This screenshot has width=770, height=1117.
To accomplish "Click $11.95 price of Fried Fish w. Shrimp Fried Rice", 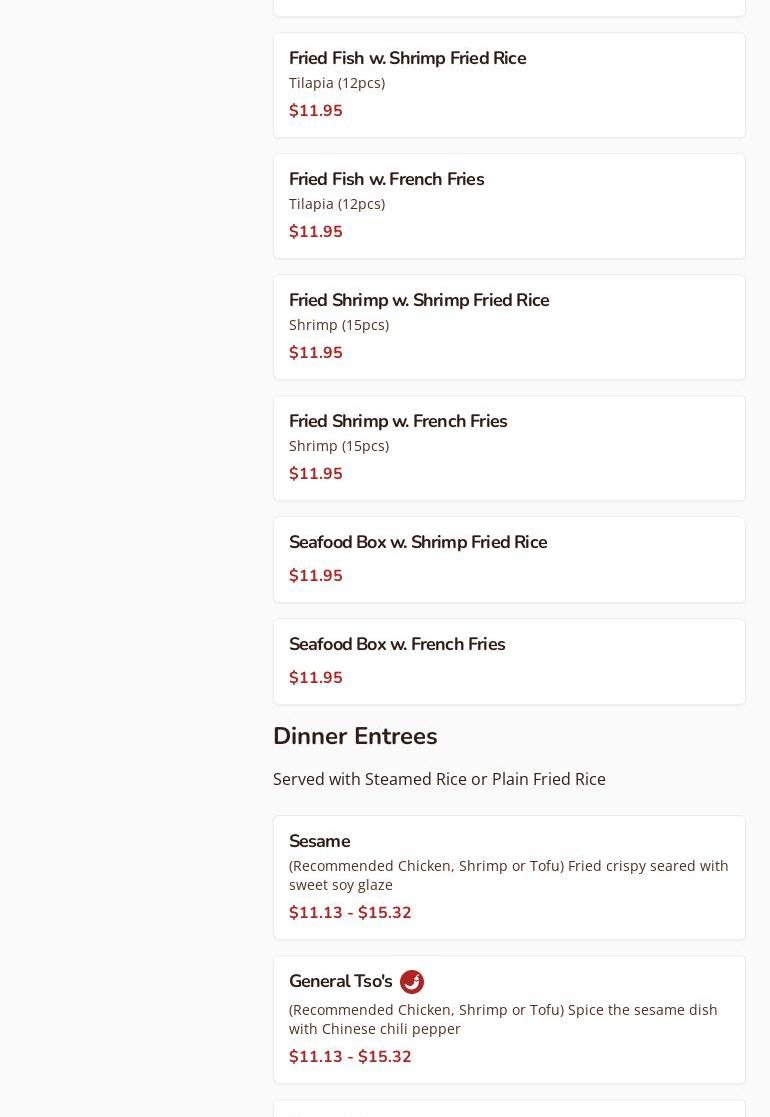I will (316, 111).
